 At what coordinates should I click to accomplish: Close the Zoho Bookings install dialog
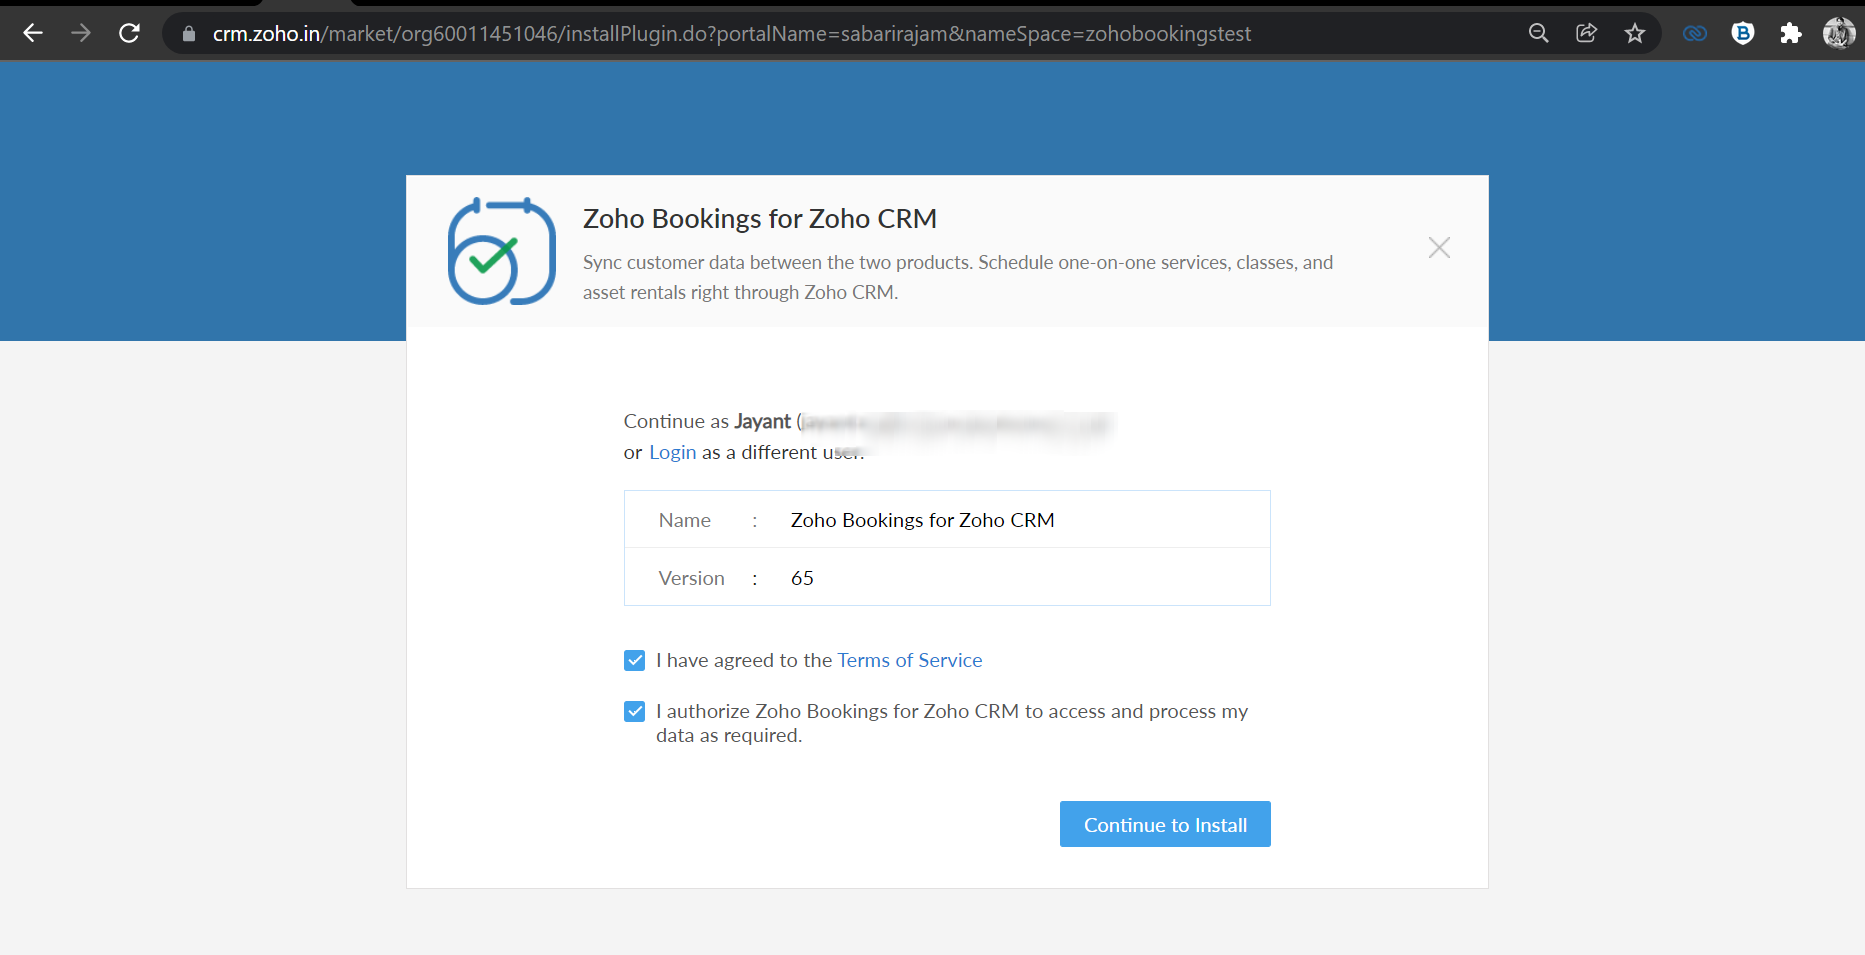pyautogui.click(x=1438, y=248)
